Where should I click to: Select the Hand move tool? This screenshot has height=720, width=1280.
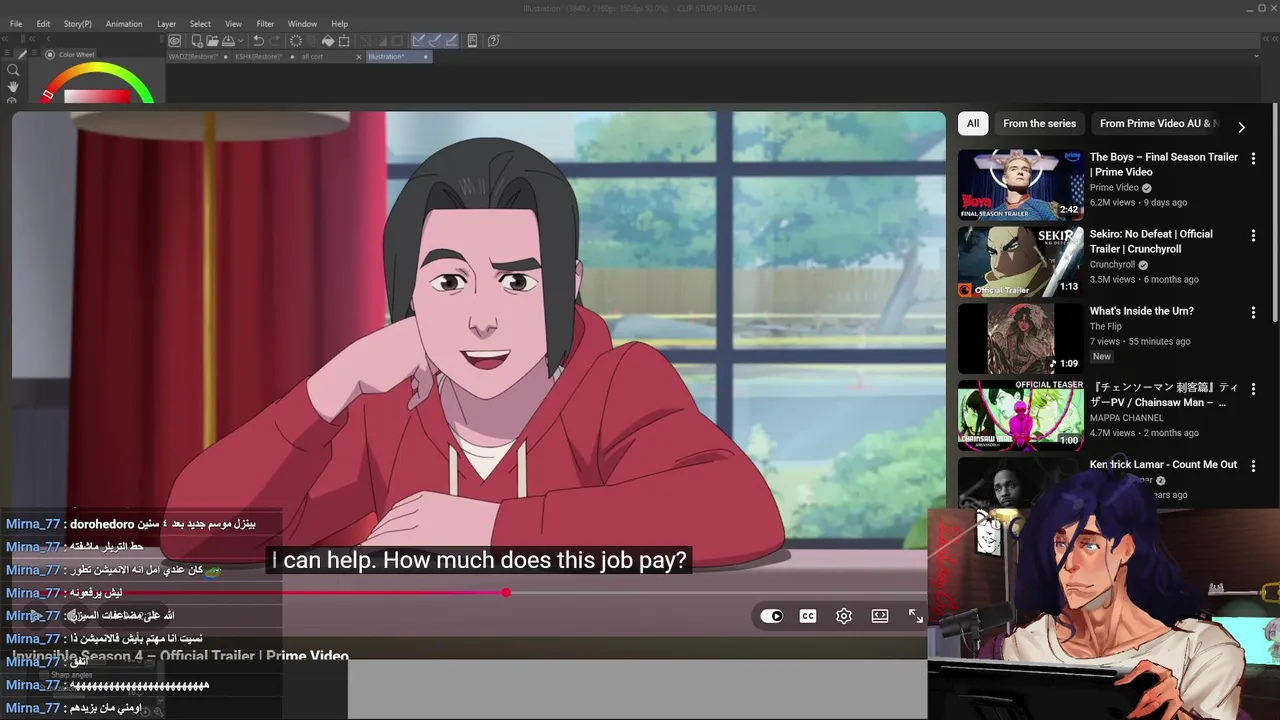tap(13, 87)
